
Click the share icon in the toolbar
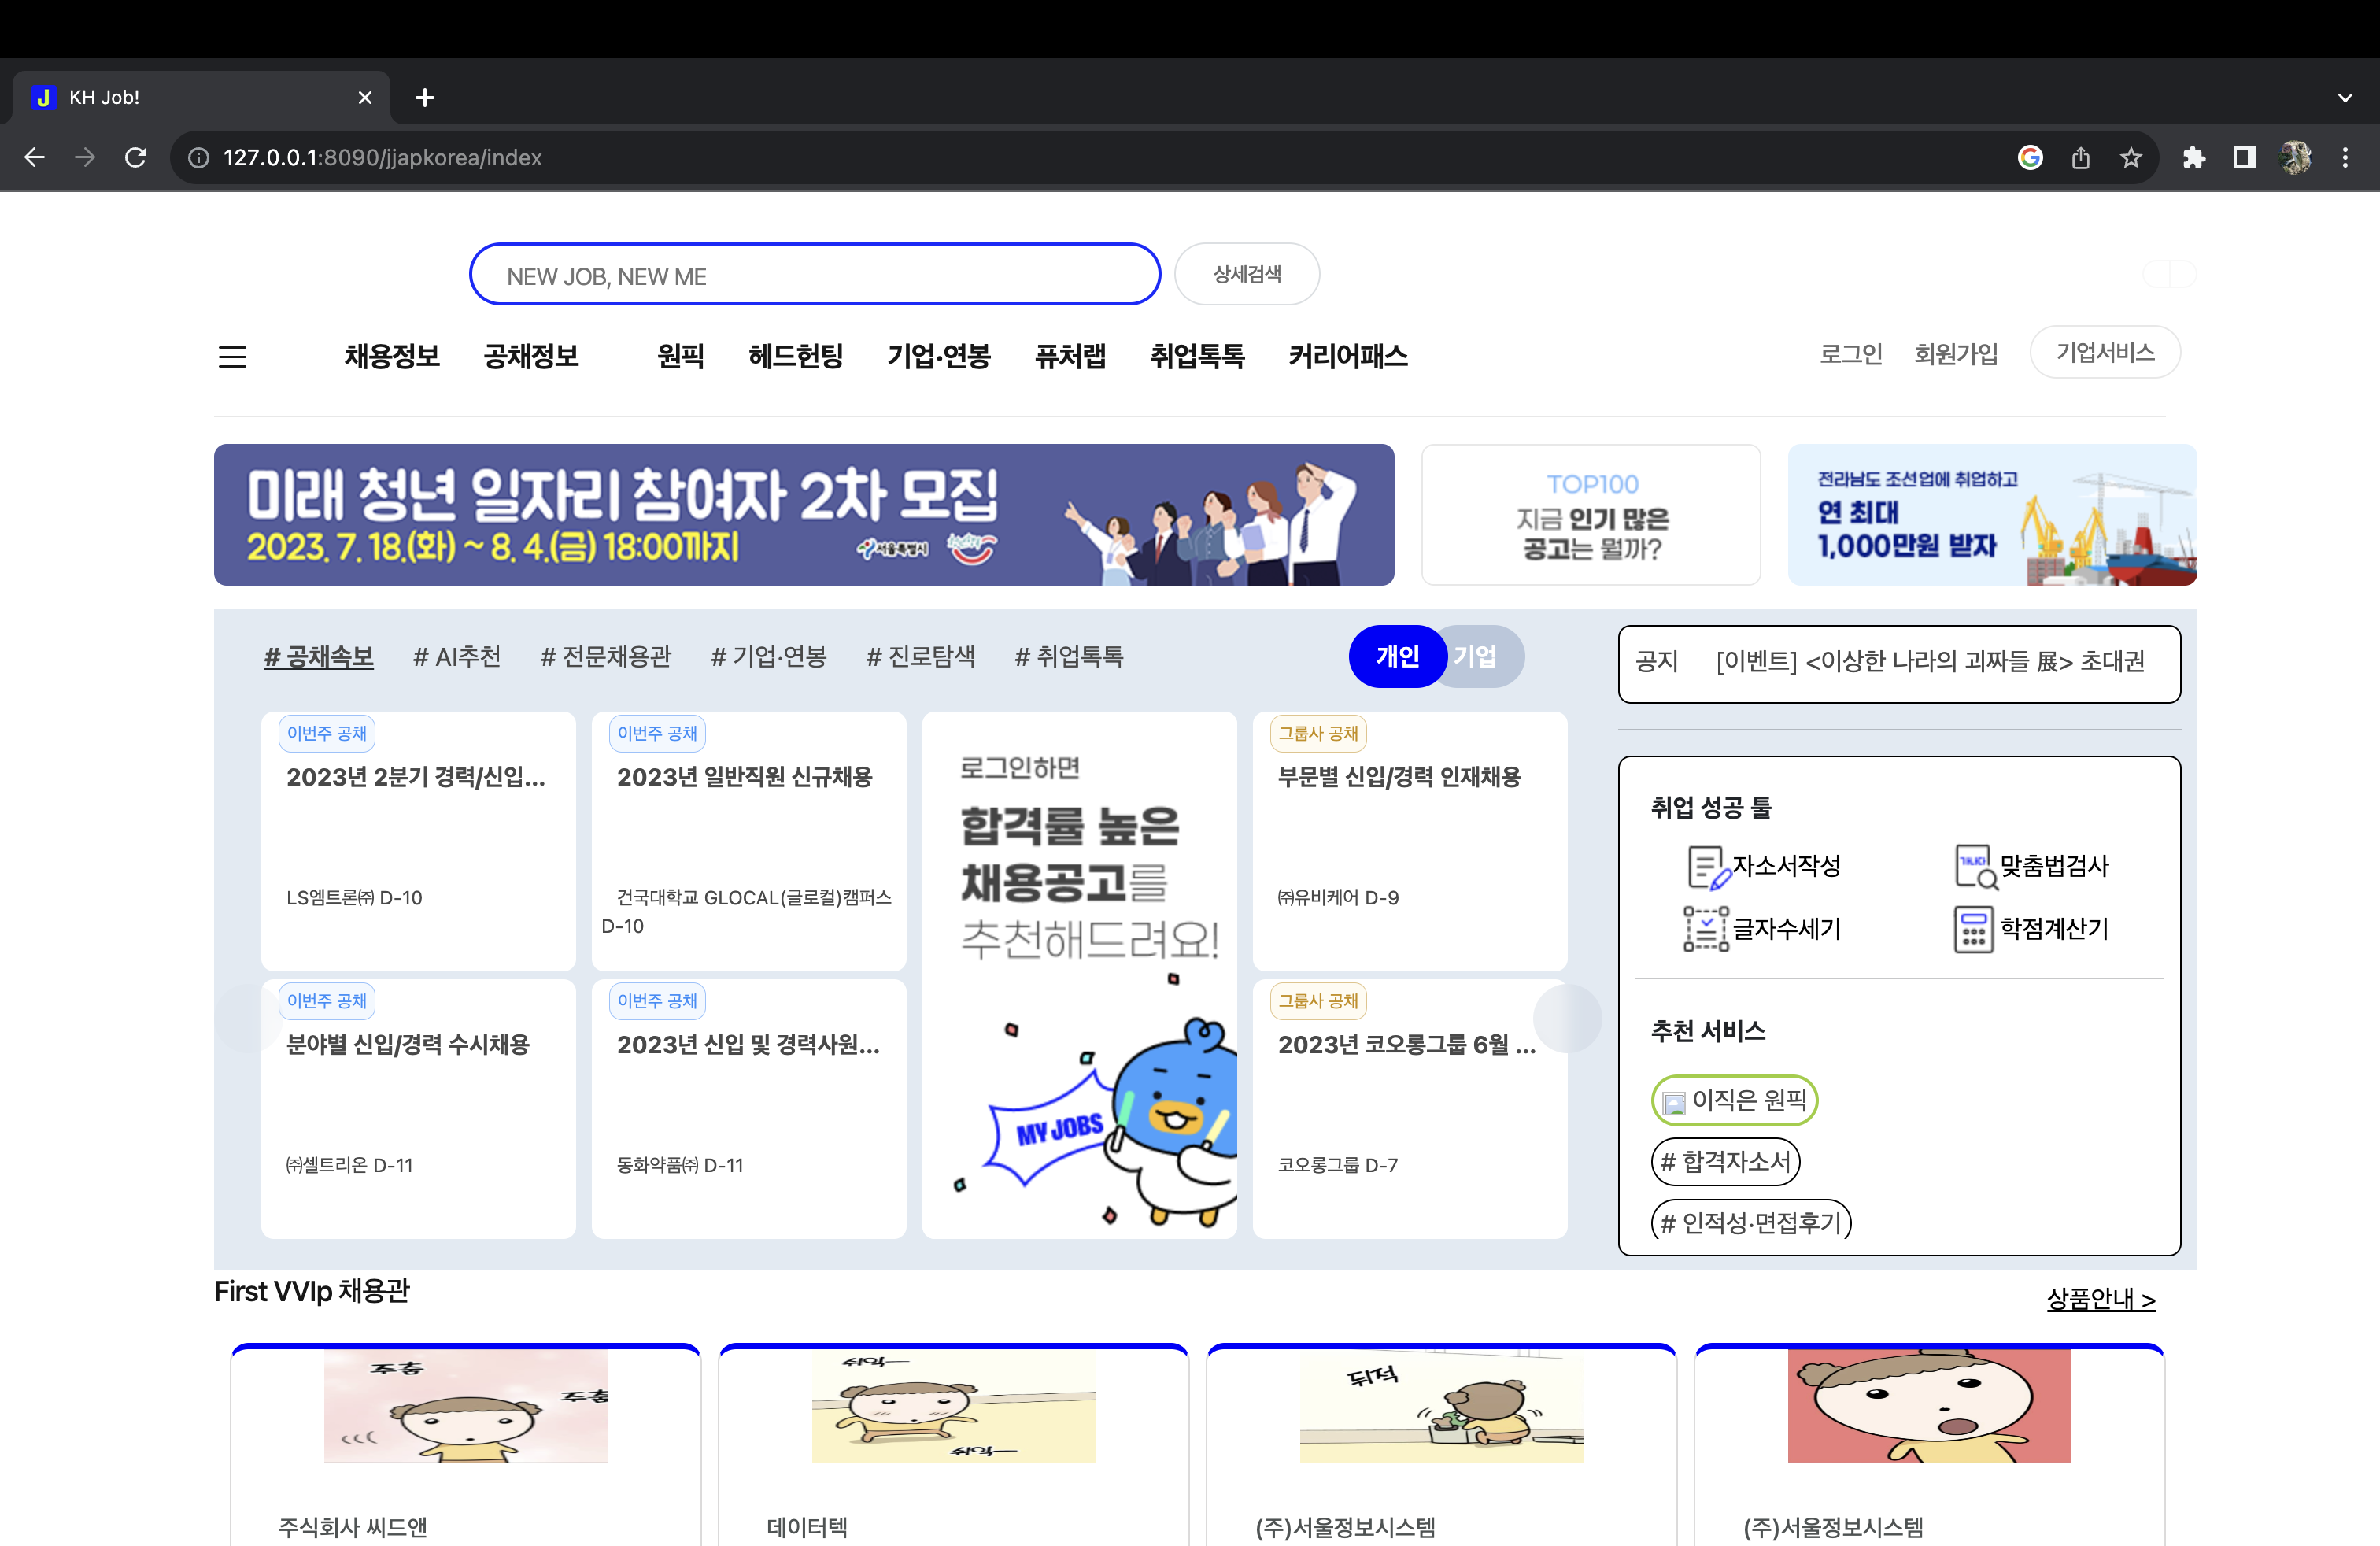[2082, 157]
